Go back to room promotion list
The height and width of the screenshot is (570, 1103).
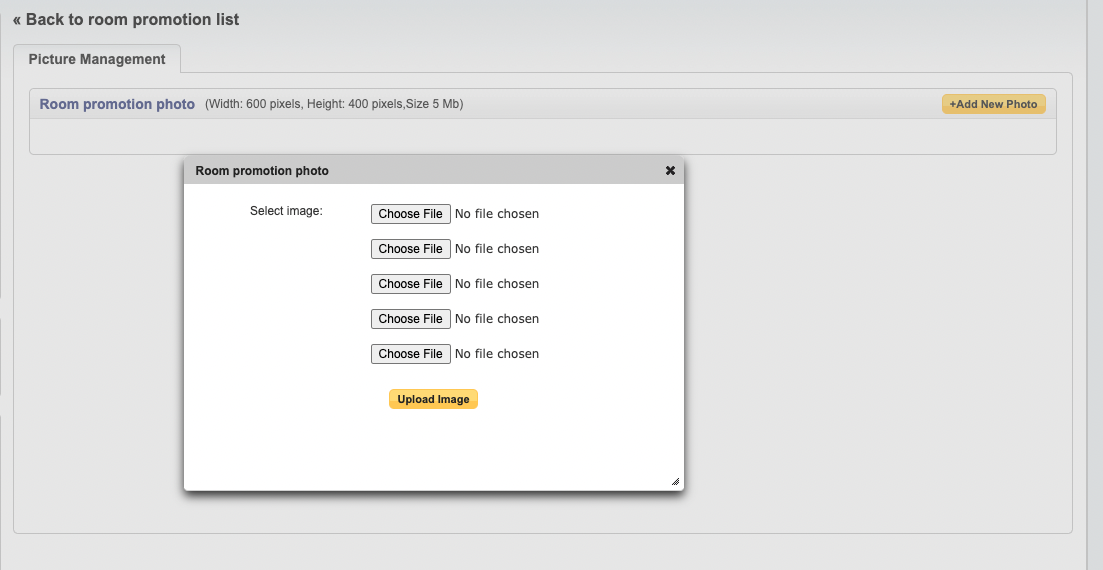point(126,19)
